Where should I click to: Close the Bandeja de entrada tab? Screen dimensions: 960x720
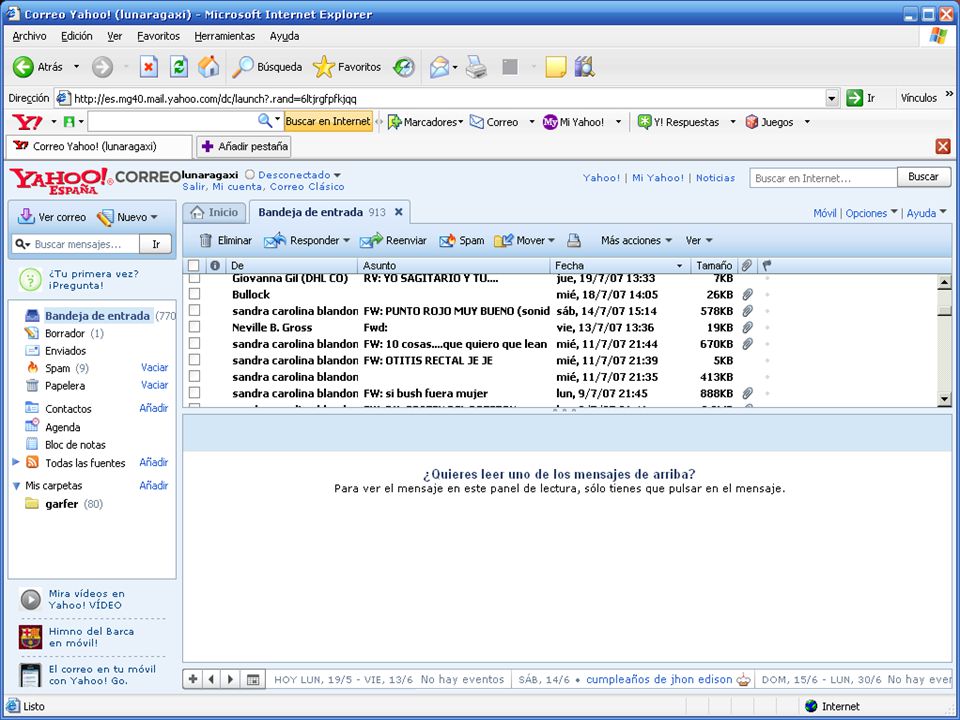tap(399, 212)
